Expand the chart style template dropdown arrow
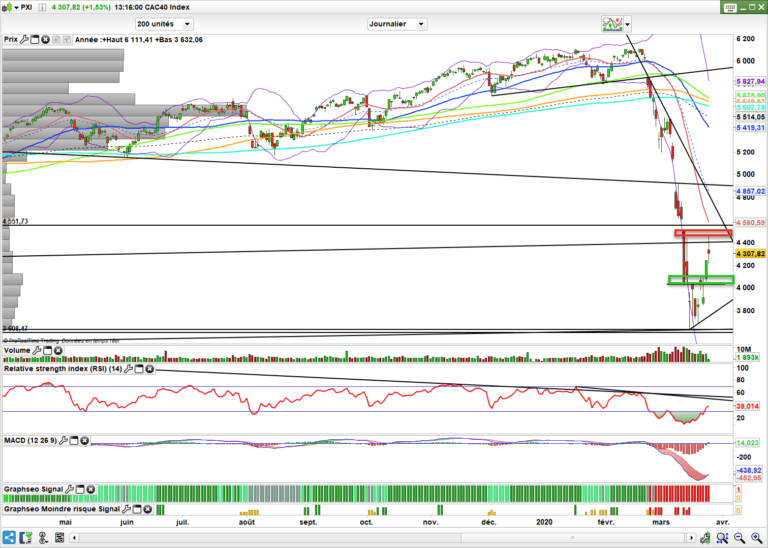 628,23
